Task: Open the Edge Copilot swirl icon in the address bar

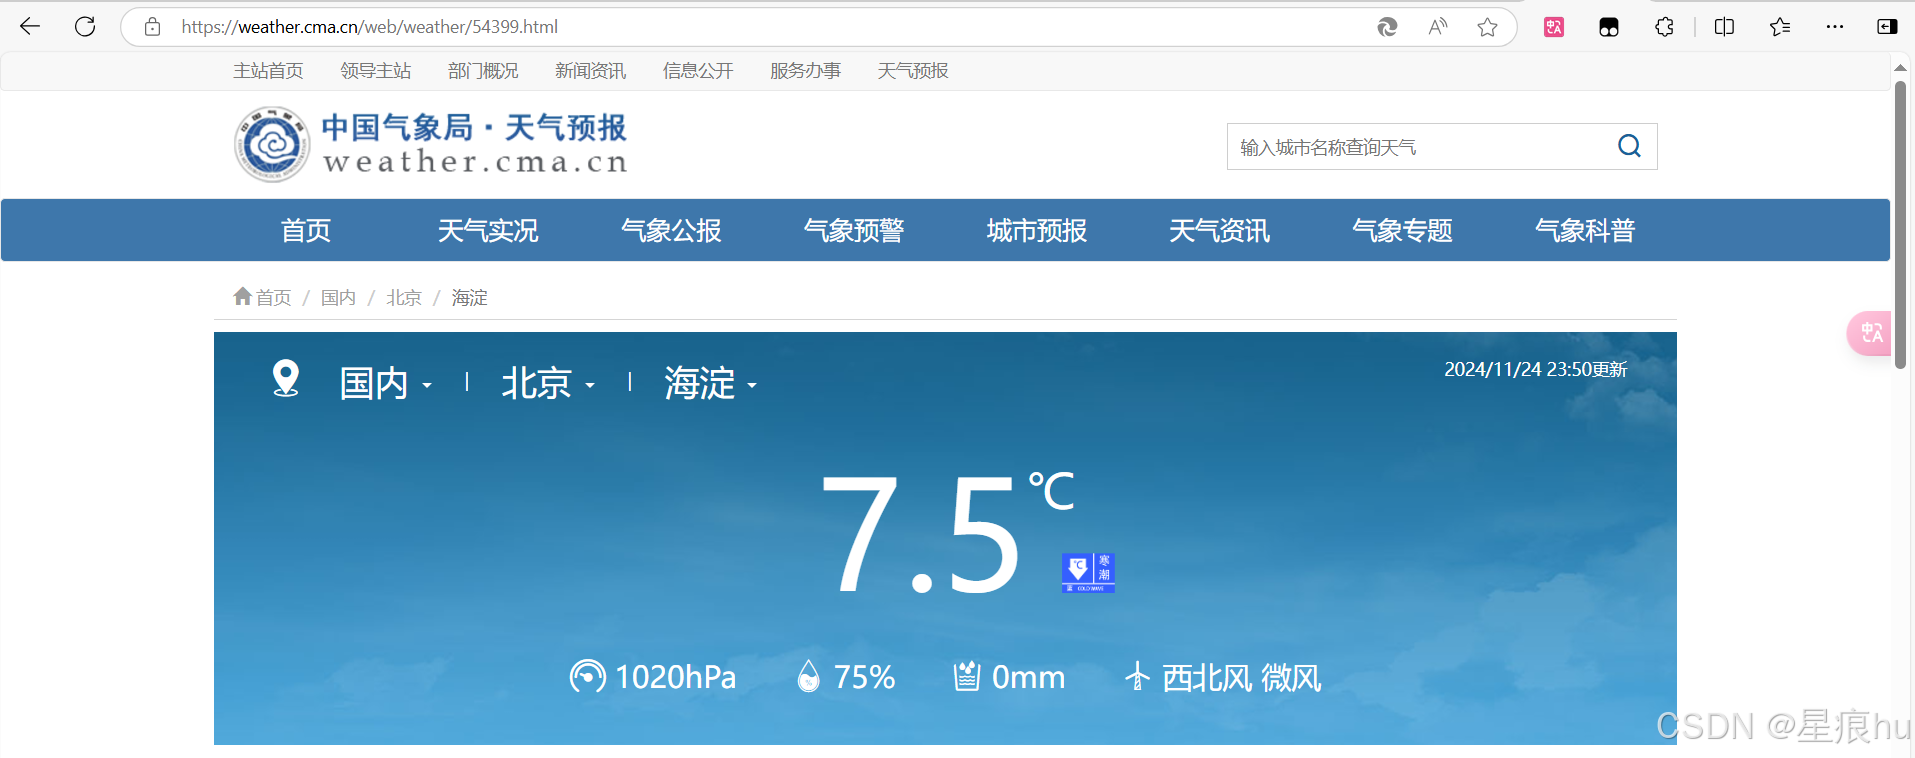Action: [1387, 27]
